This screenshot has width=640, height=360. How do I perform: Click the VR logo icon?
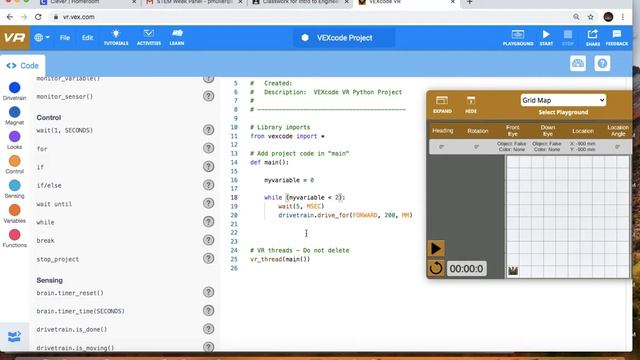tap(15, 38)
